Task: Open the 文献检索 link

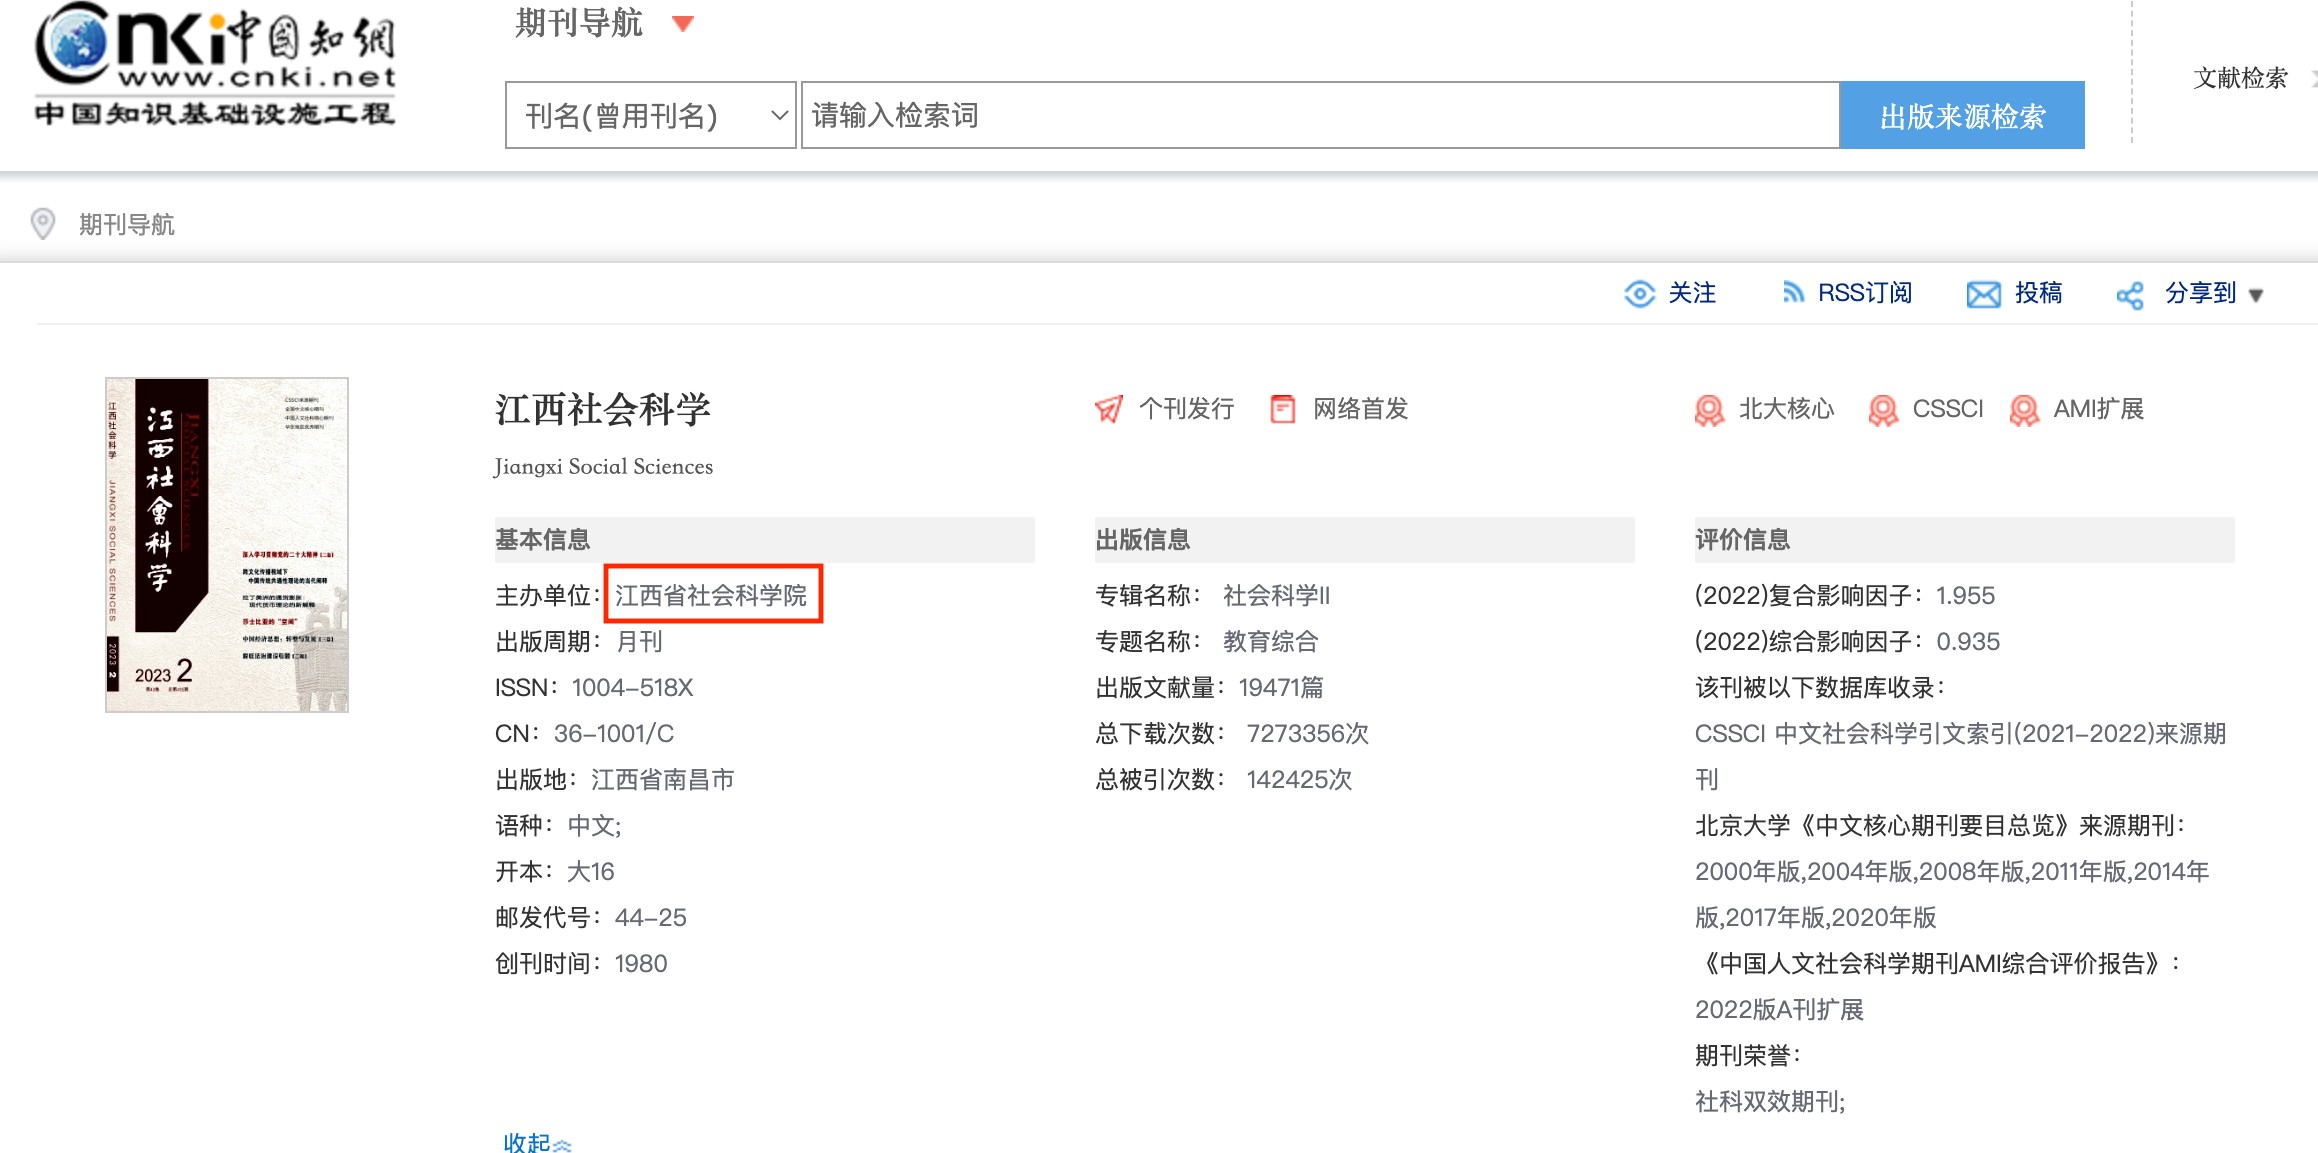Action: (2239, 78)
